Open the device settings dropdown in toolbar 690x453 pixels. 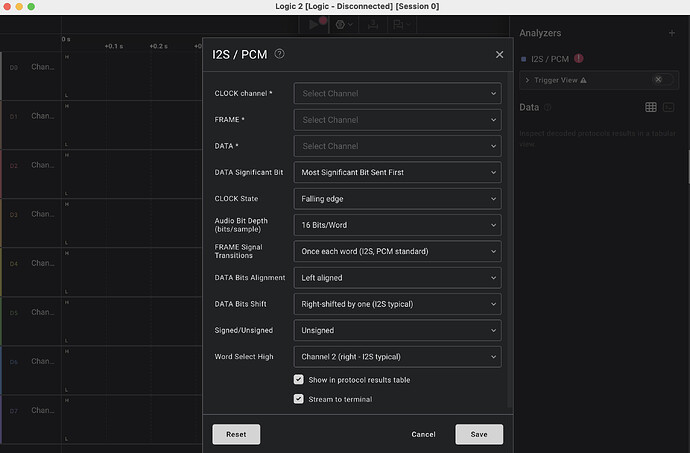(344, 25)
